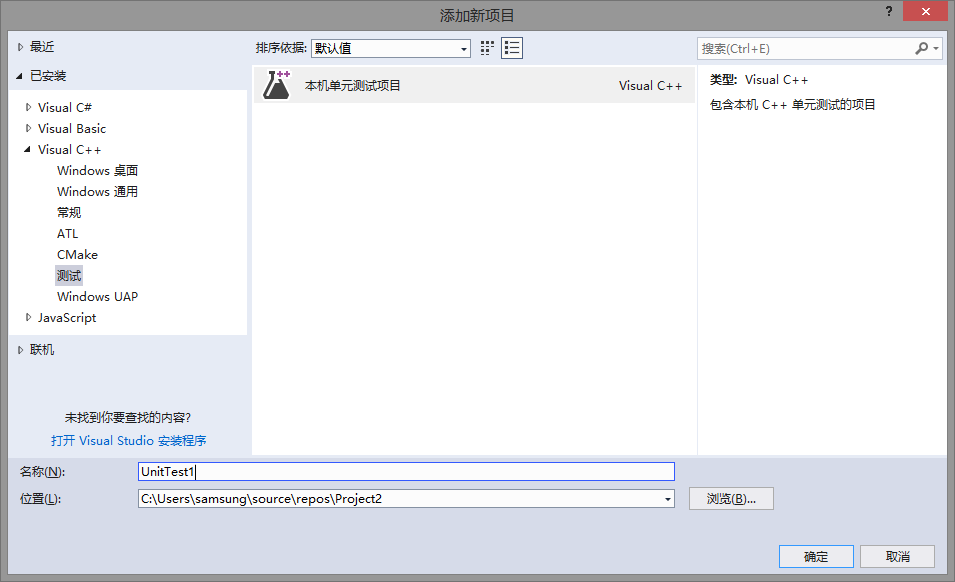This screenshot has height=582, width=955.
Task: Open the help question mark button
Action: click(x=889, y=11)
